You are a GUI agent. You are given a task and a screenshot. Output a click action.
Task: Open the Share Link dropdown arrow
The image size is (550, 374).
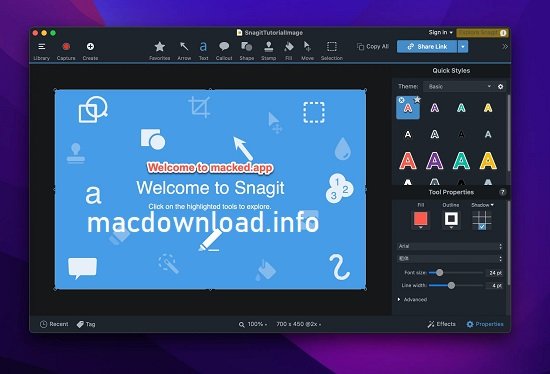[463, 46]
